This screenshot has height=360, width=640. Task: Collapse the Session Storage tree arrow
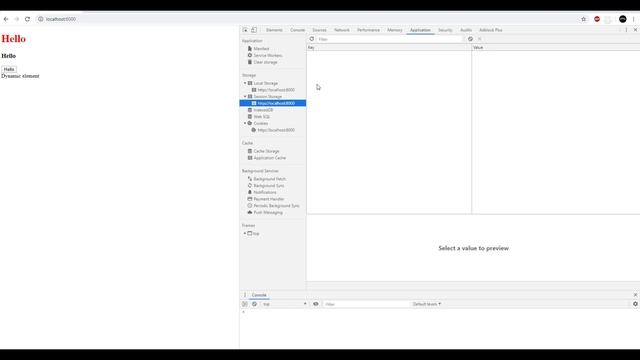pyautogui.click(x=245, y=97)
